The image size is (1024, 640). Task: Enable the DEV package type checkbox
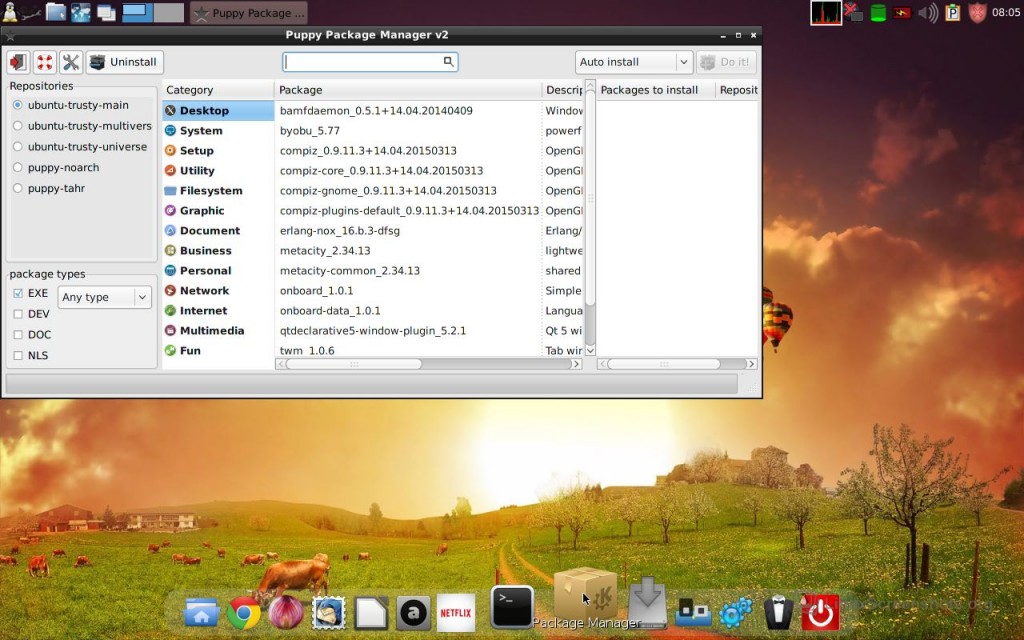click(18, 314)
